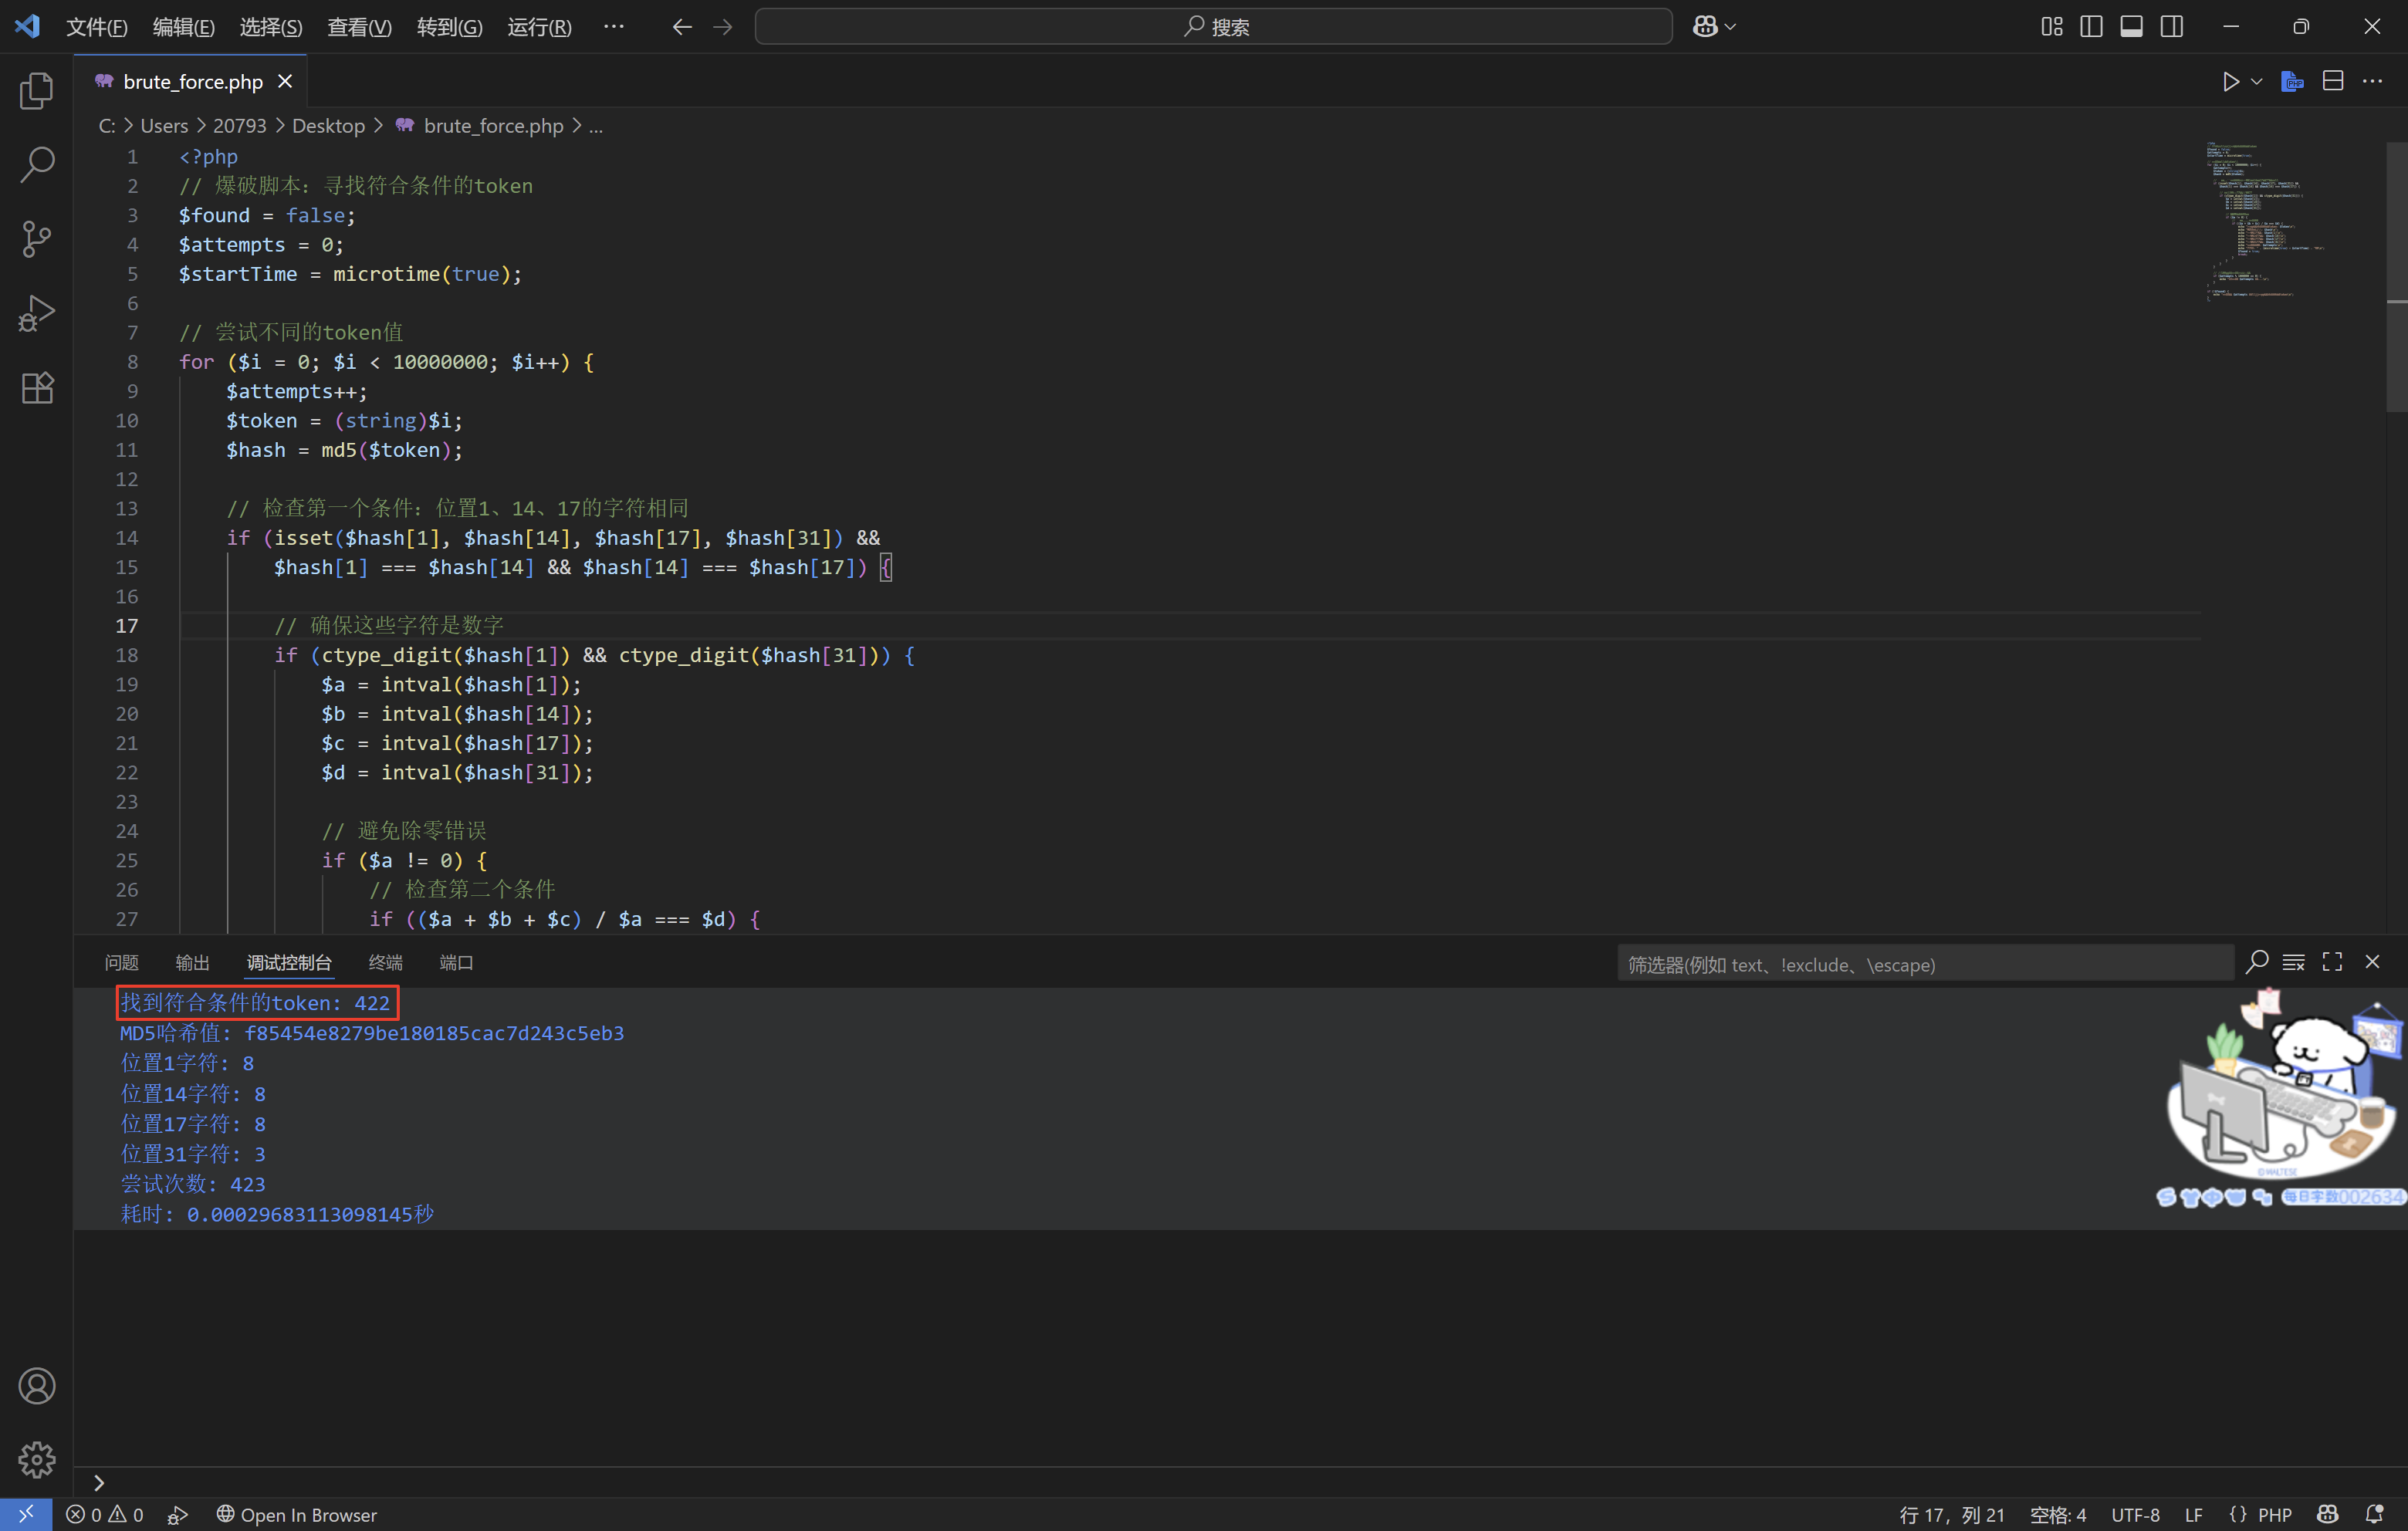
Task: Focus the debug console filter input
Action: pos(1924,964)
